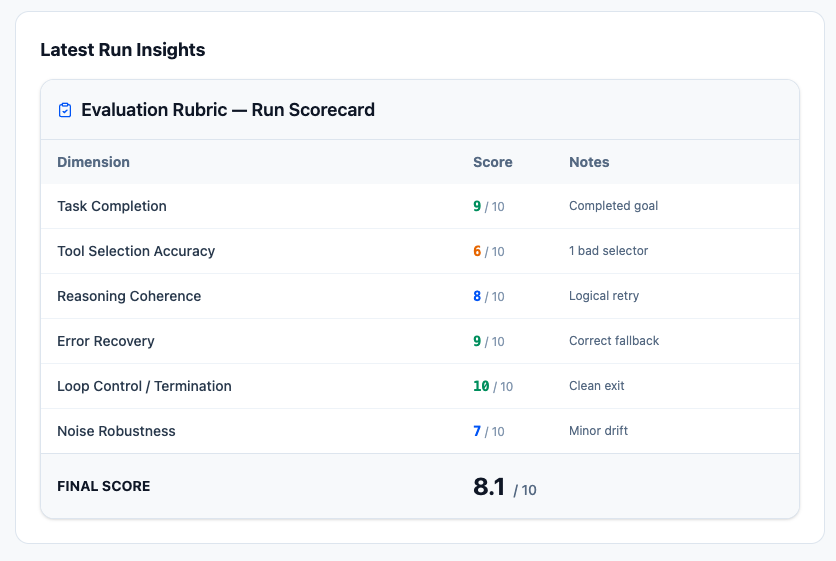The image size is (836, 561).
Task: Click the "1 bad selector" note
Action: coord(608,251)
